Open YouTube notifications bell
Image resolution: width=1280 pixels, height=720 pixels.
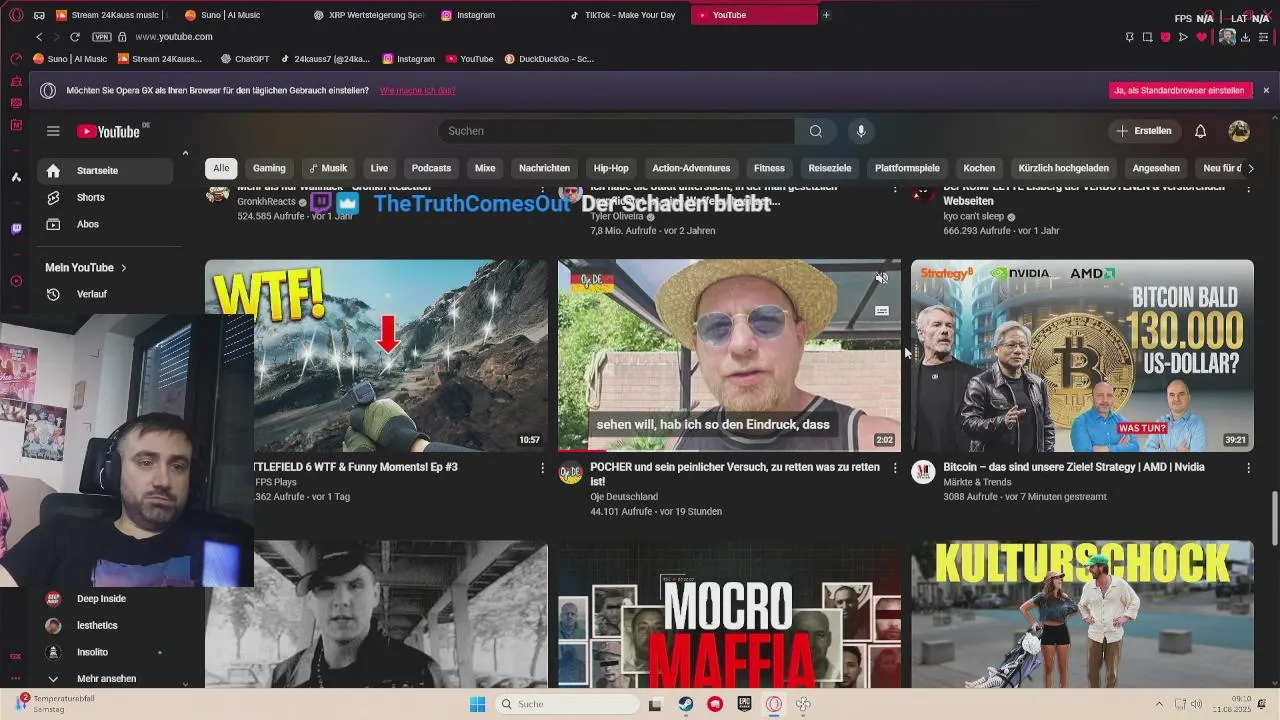tap(1200, 131)
